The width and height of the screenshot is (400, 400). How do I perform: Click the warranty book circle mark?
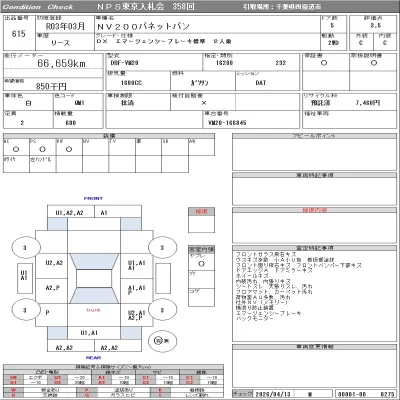click(324, 63)
